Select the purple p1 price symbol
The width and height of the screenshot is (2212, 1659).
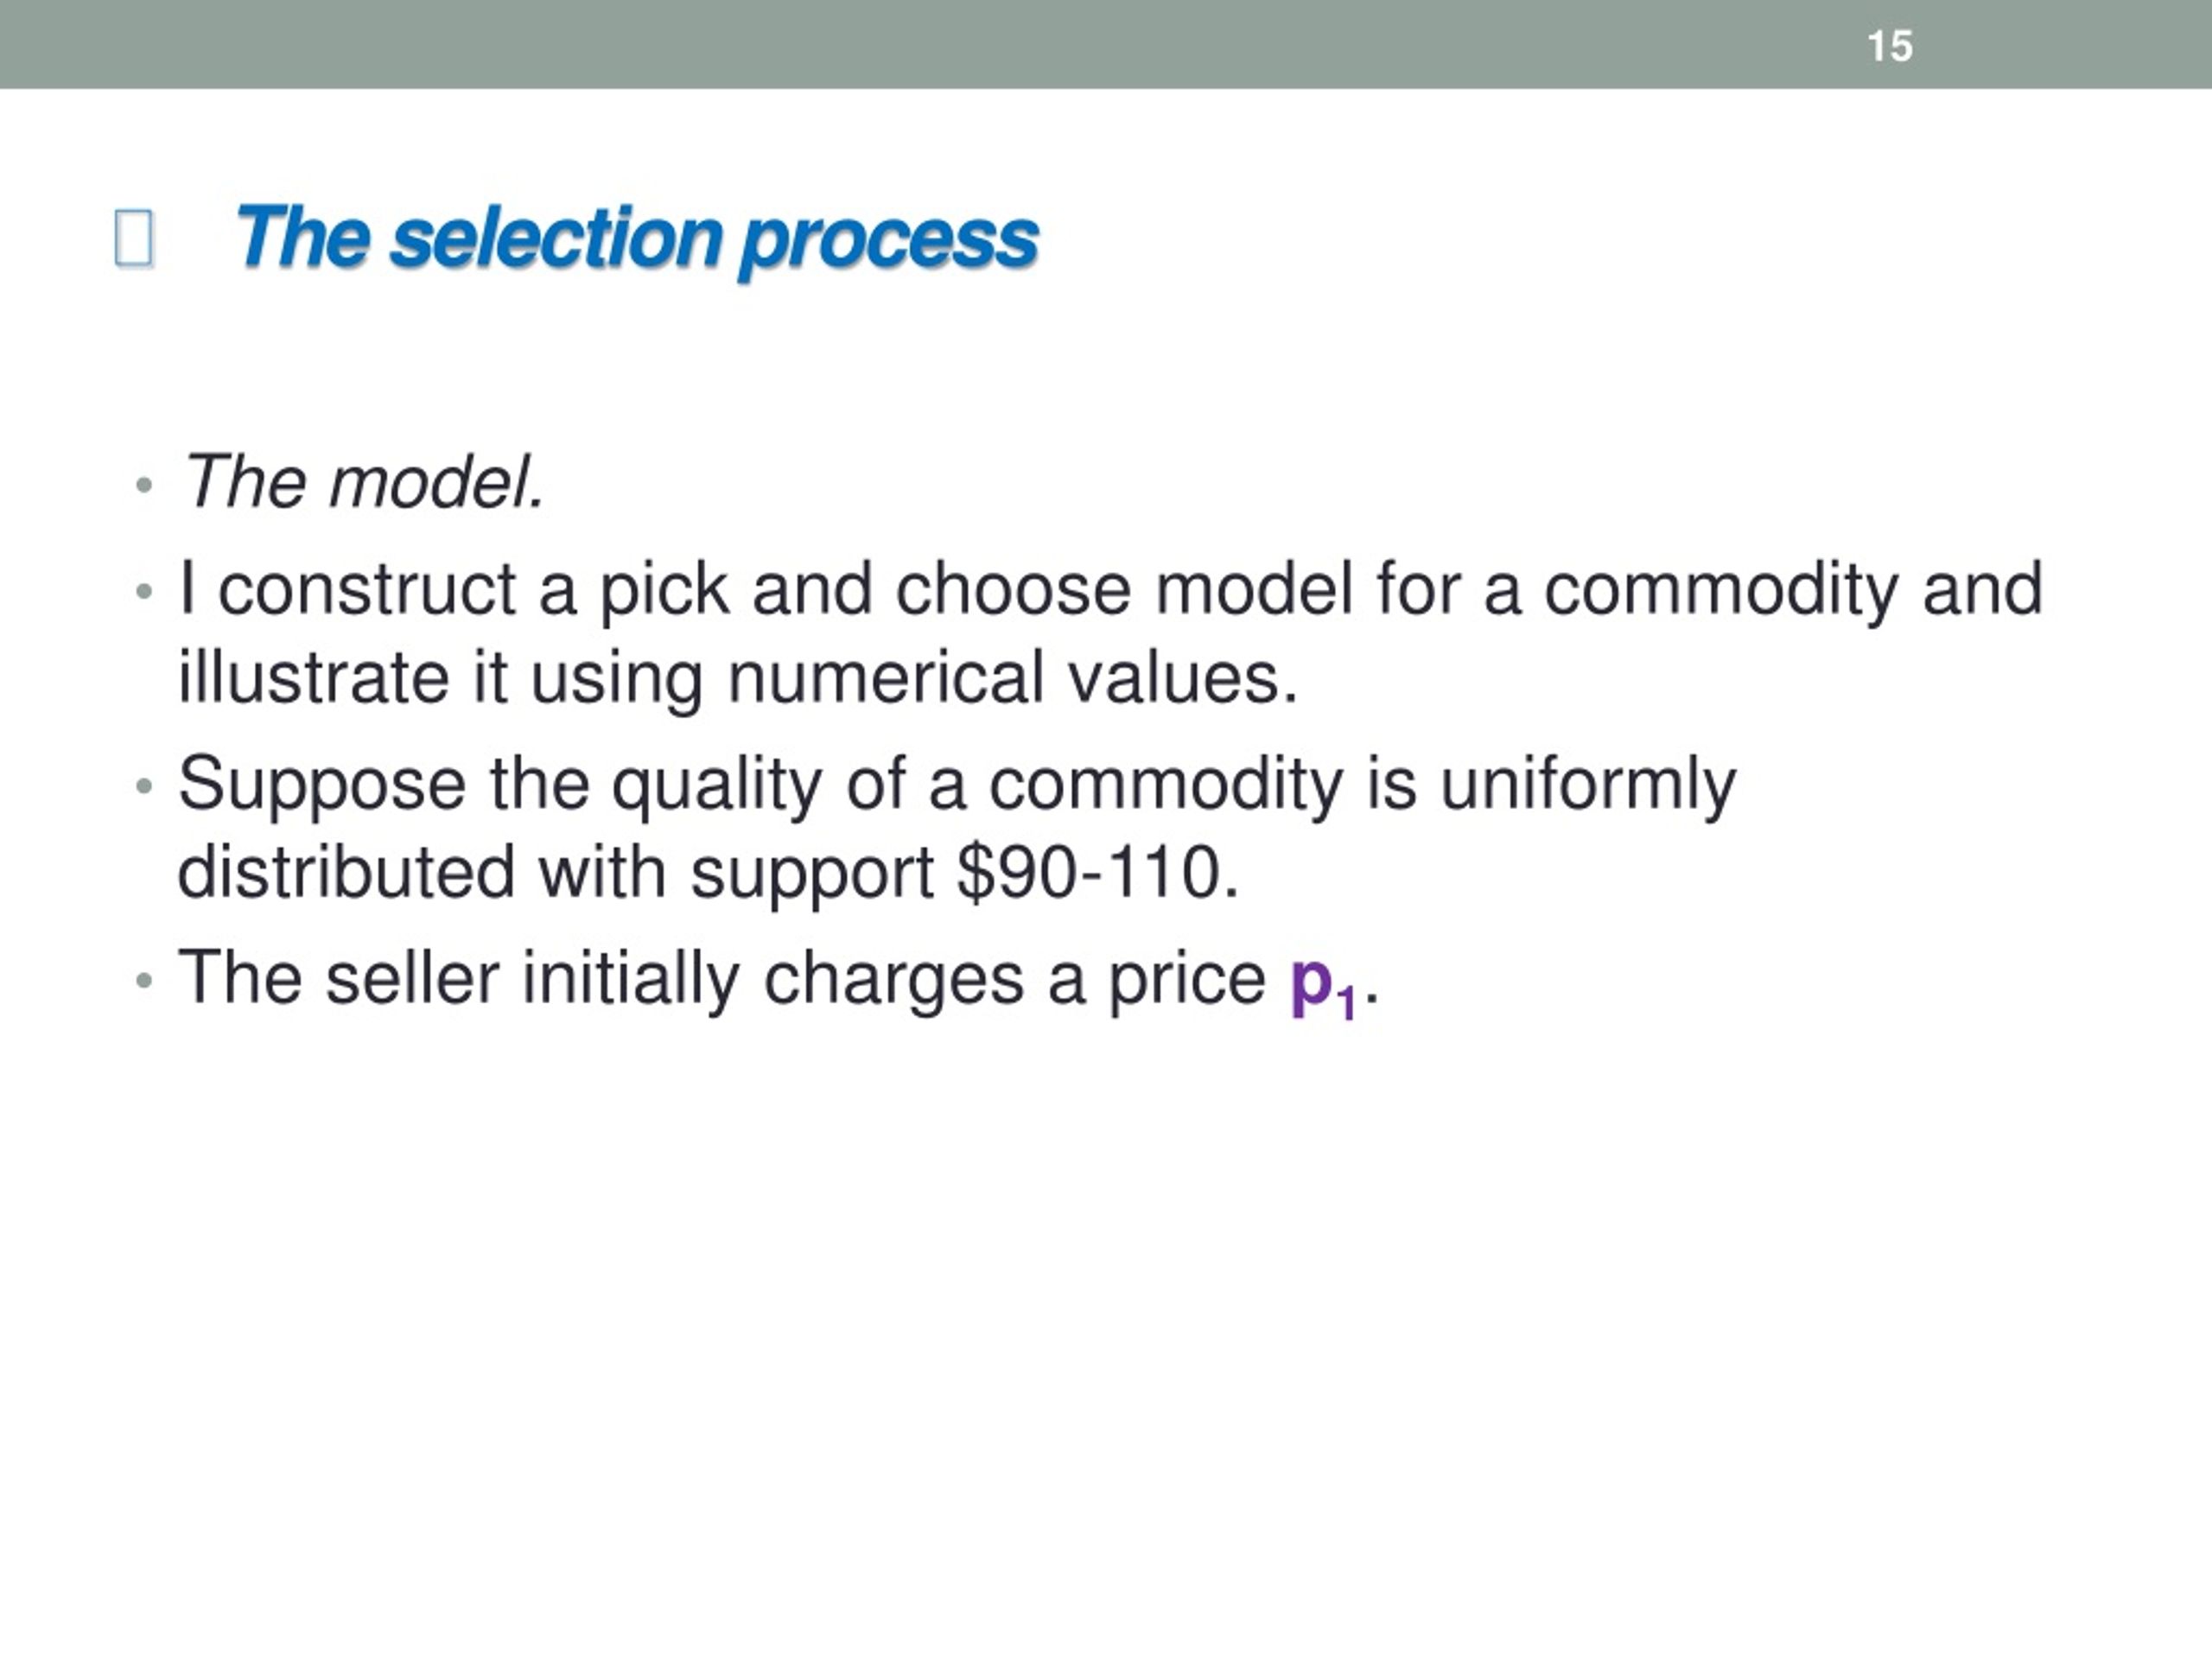click(x=1324, y=987)
